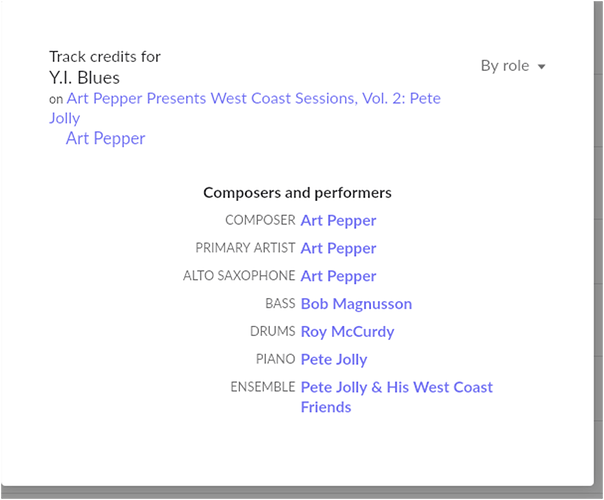Open Art Pepper artist link below album title
Screen dimensions: 604x500
point(106,138)
